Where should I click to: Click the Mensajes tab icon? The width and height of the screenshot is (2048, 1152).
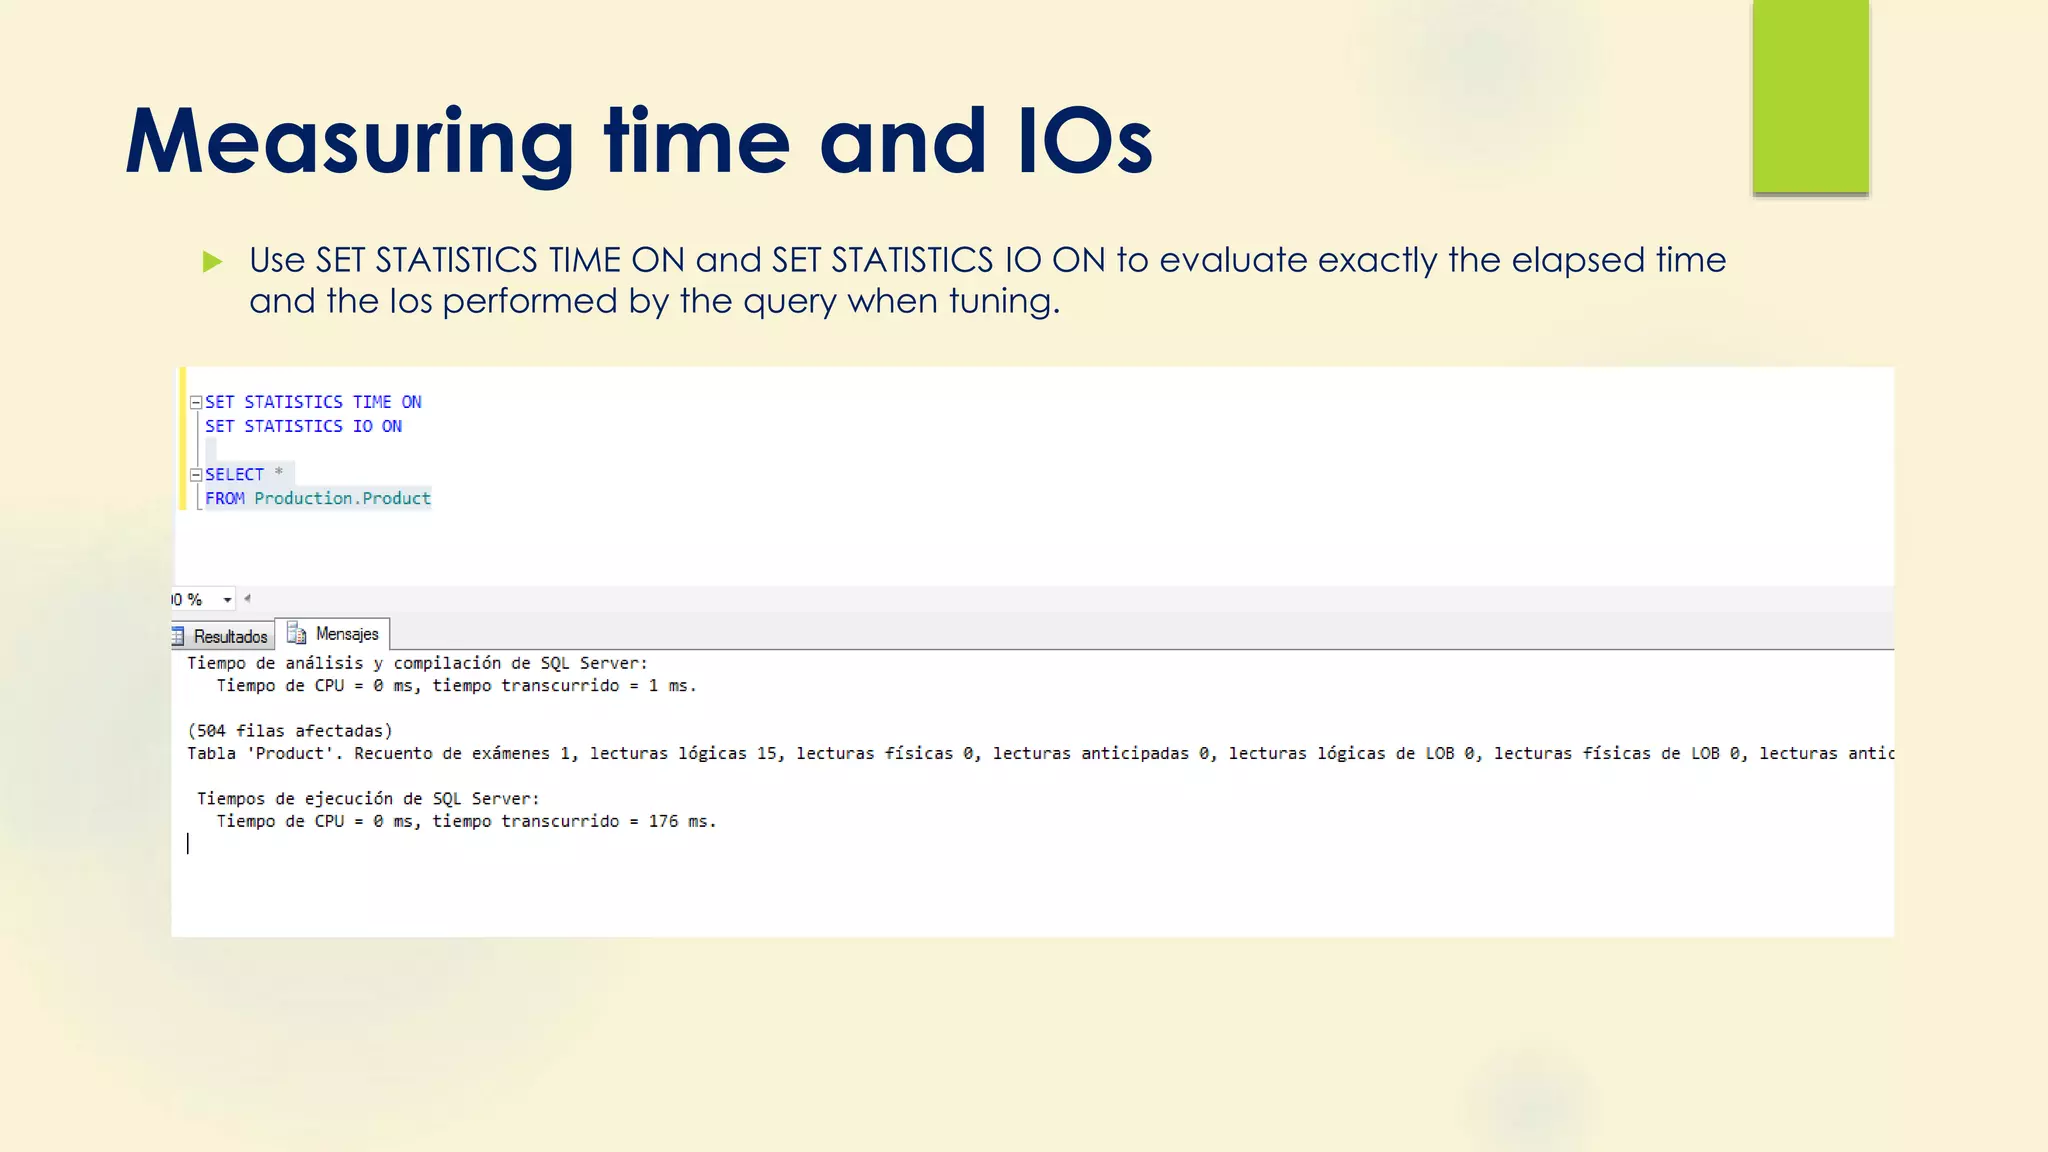point(296,633)
